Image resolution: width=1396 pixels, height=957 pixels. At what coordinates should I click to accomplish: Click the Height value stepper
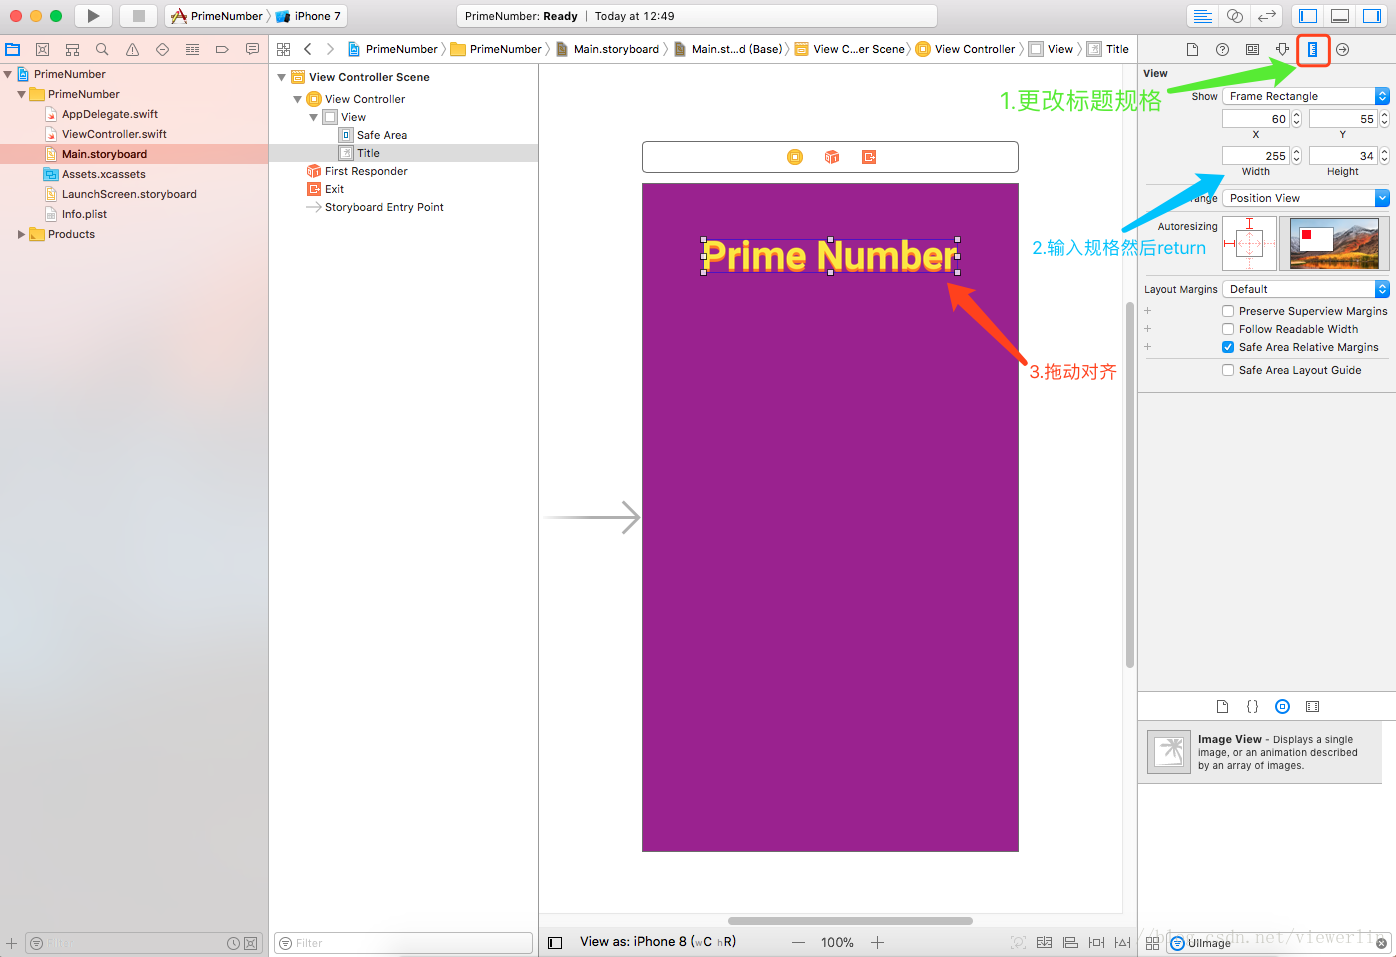[1384, 156]
